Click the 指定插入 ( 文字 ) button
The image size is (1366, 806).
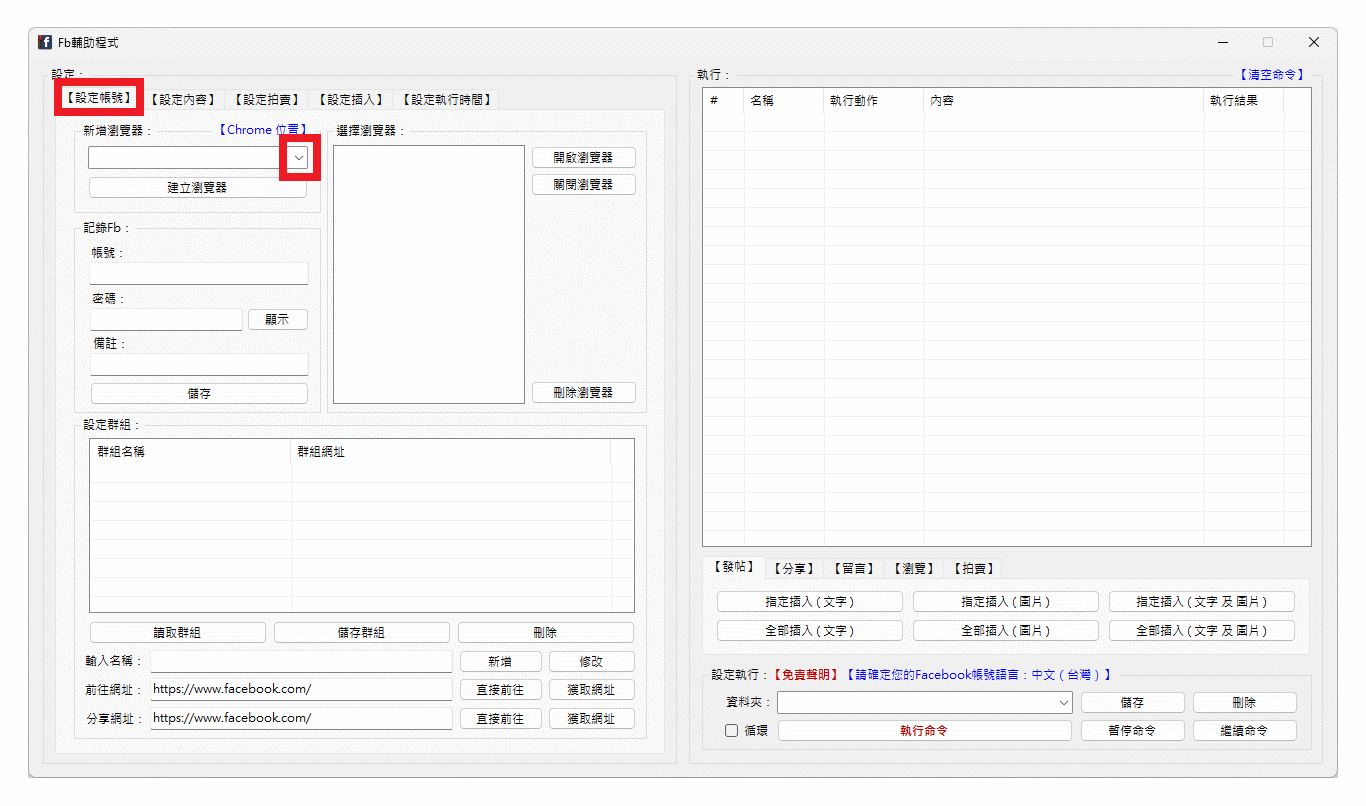(810, 602)
